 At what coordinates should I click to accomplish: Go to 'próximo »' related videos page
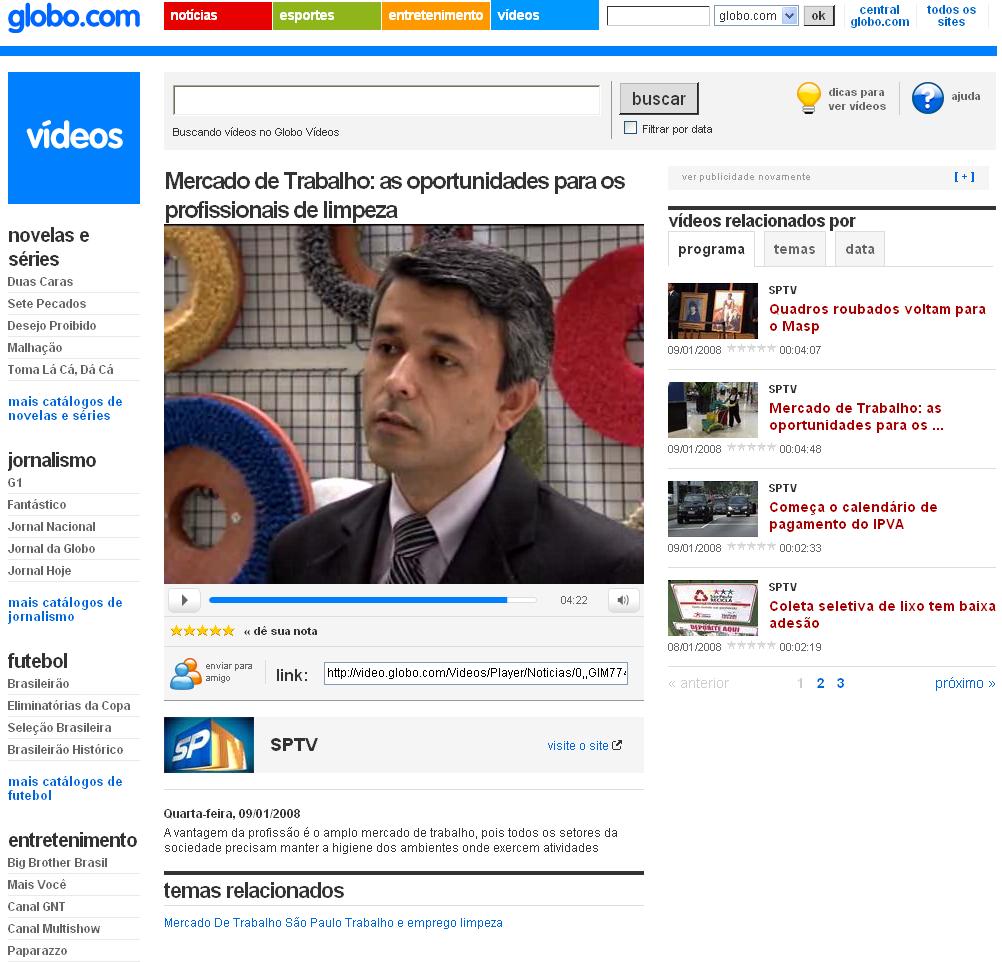tap(964, 683)
